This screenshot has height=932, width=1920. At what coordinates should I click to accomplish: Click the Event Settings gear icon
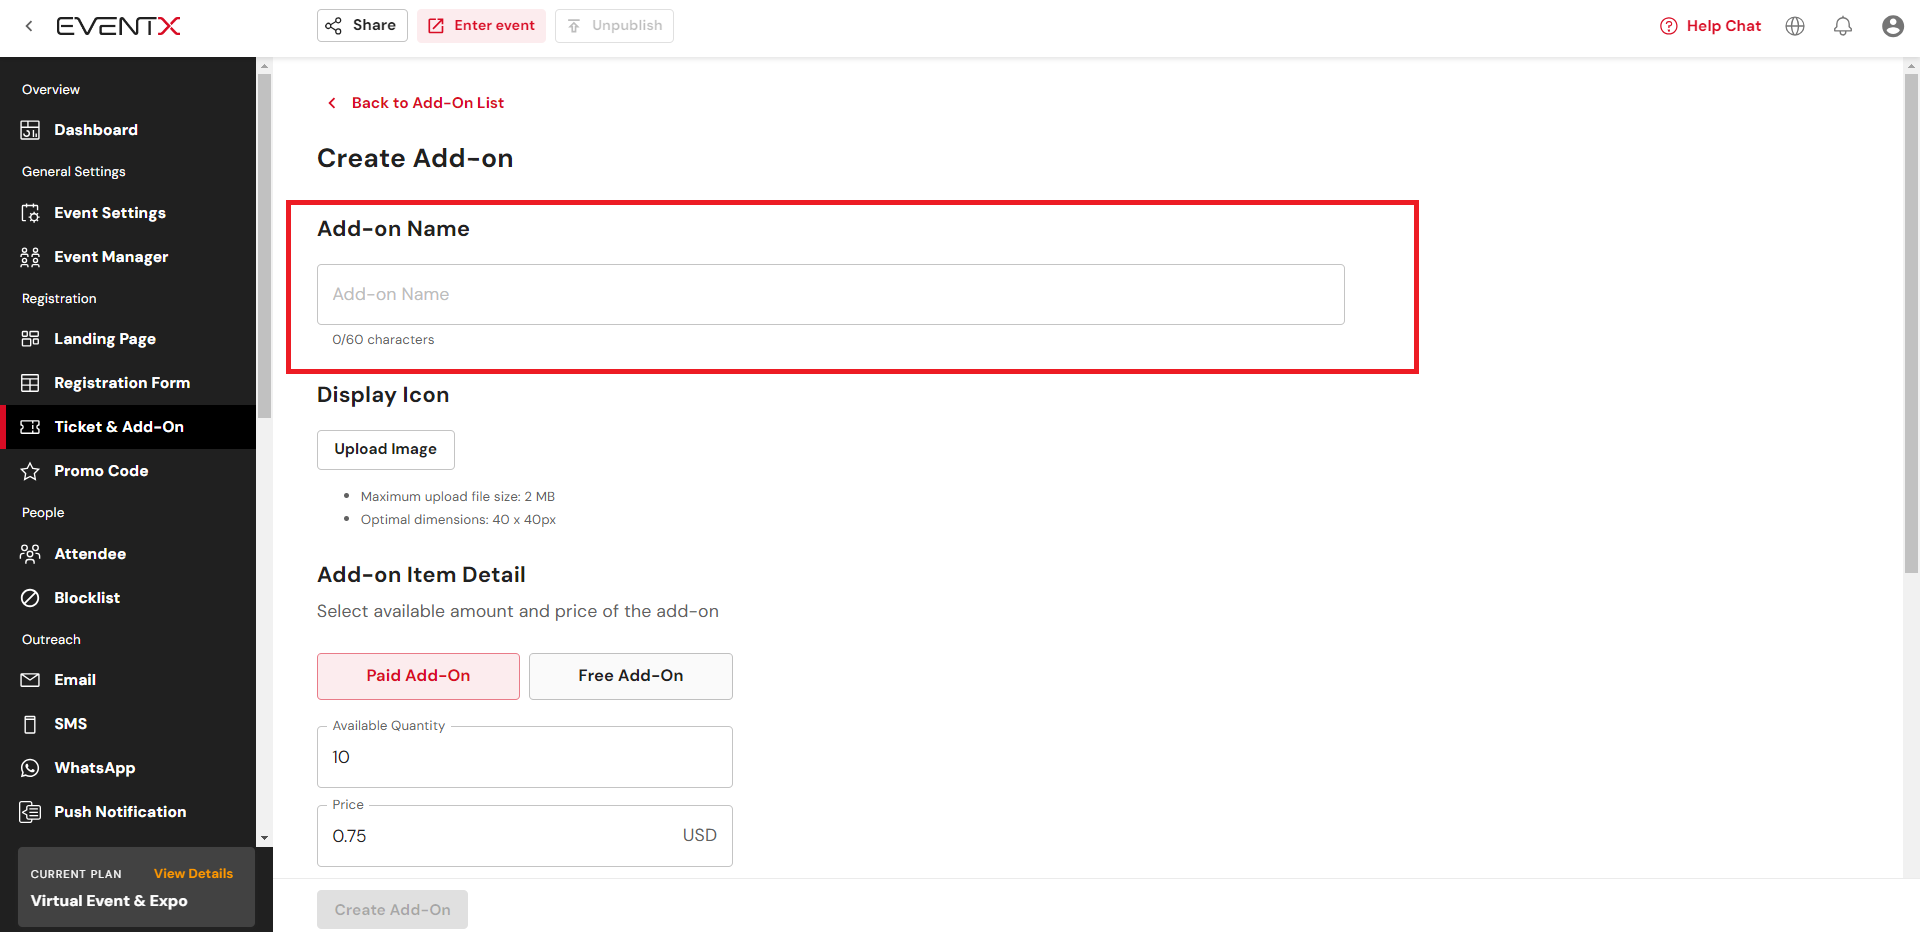click(30, 213)
